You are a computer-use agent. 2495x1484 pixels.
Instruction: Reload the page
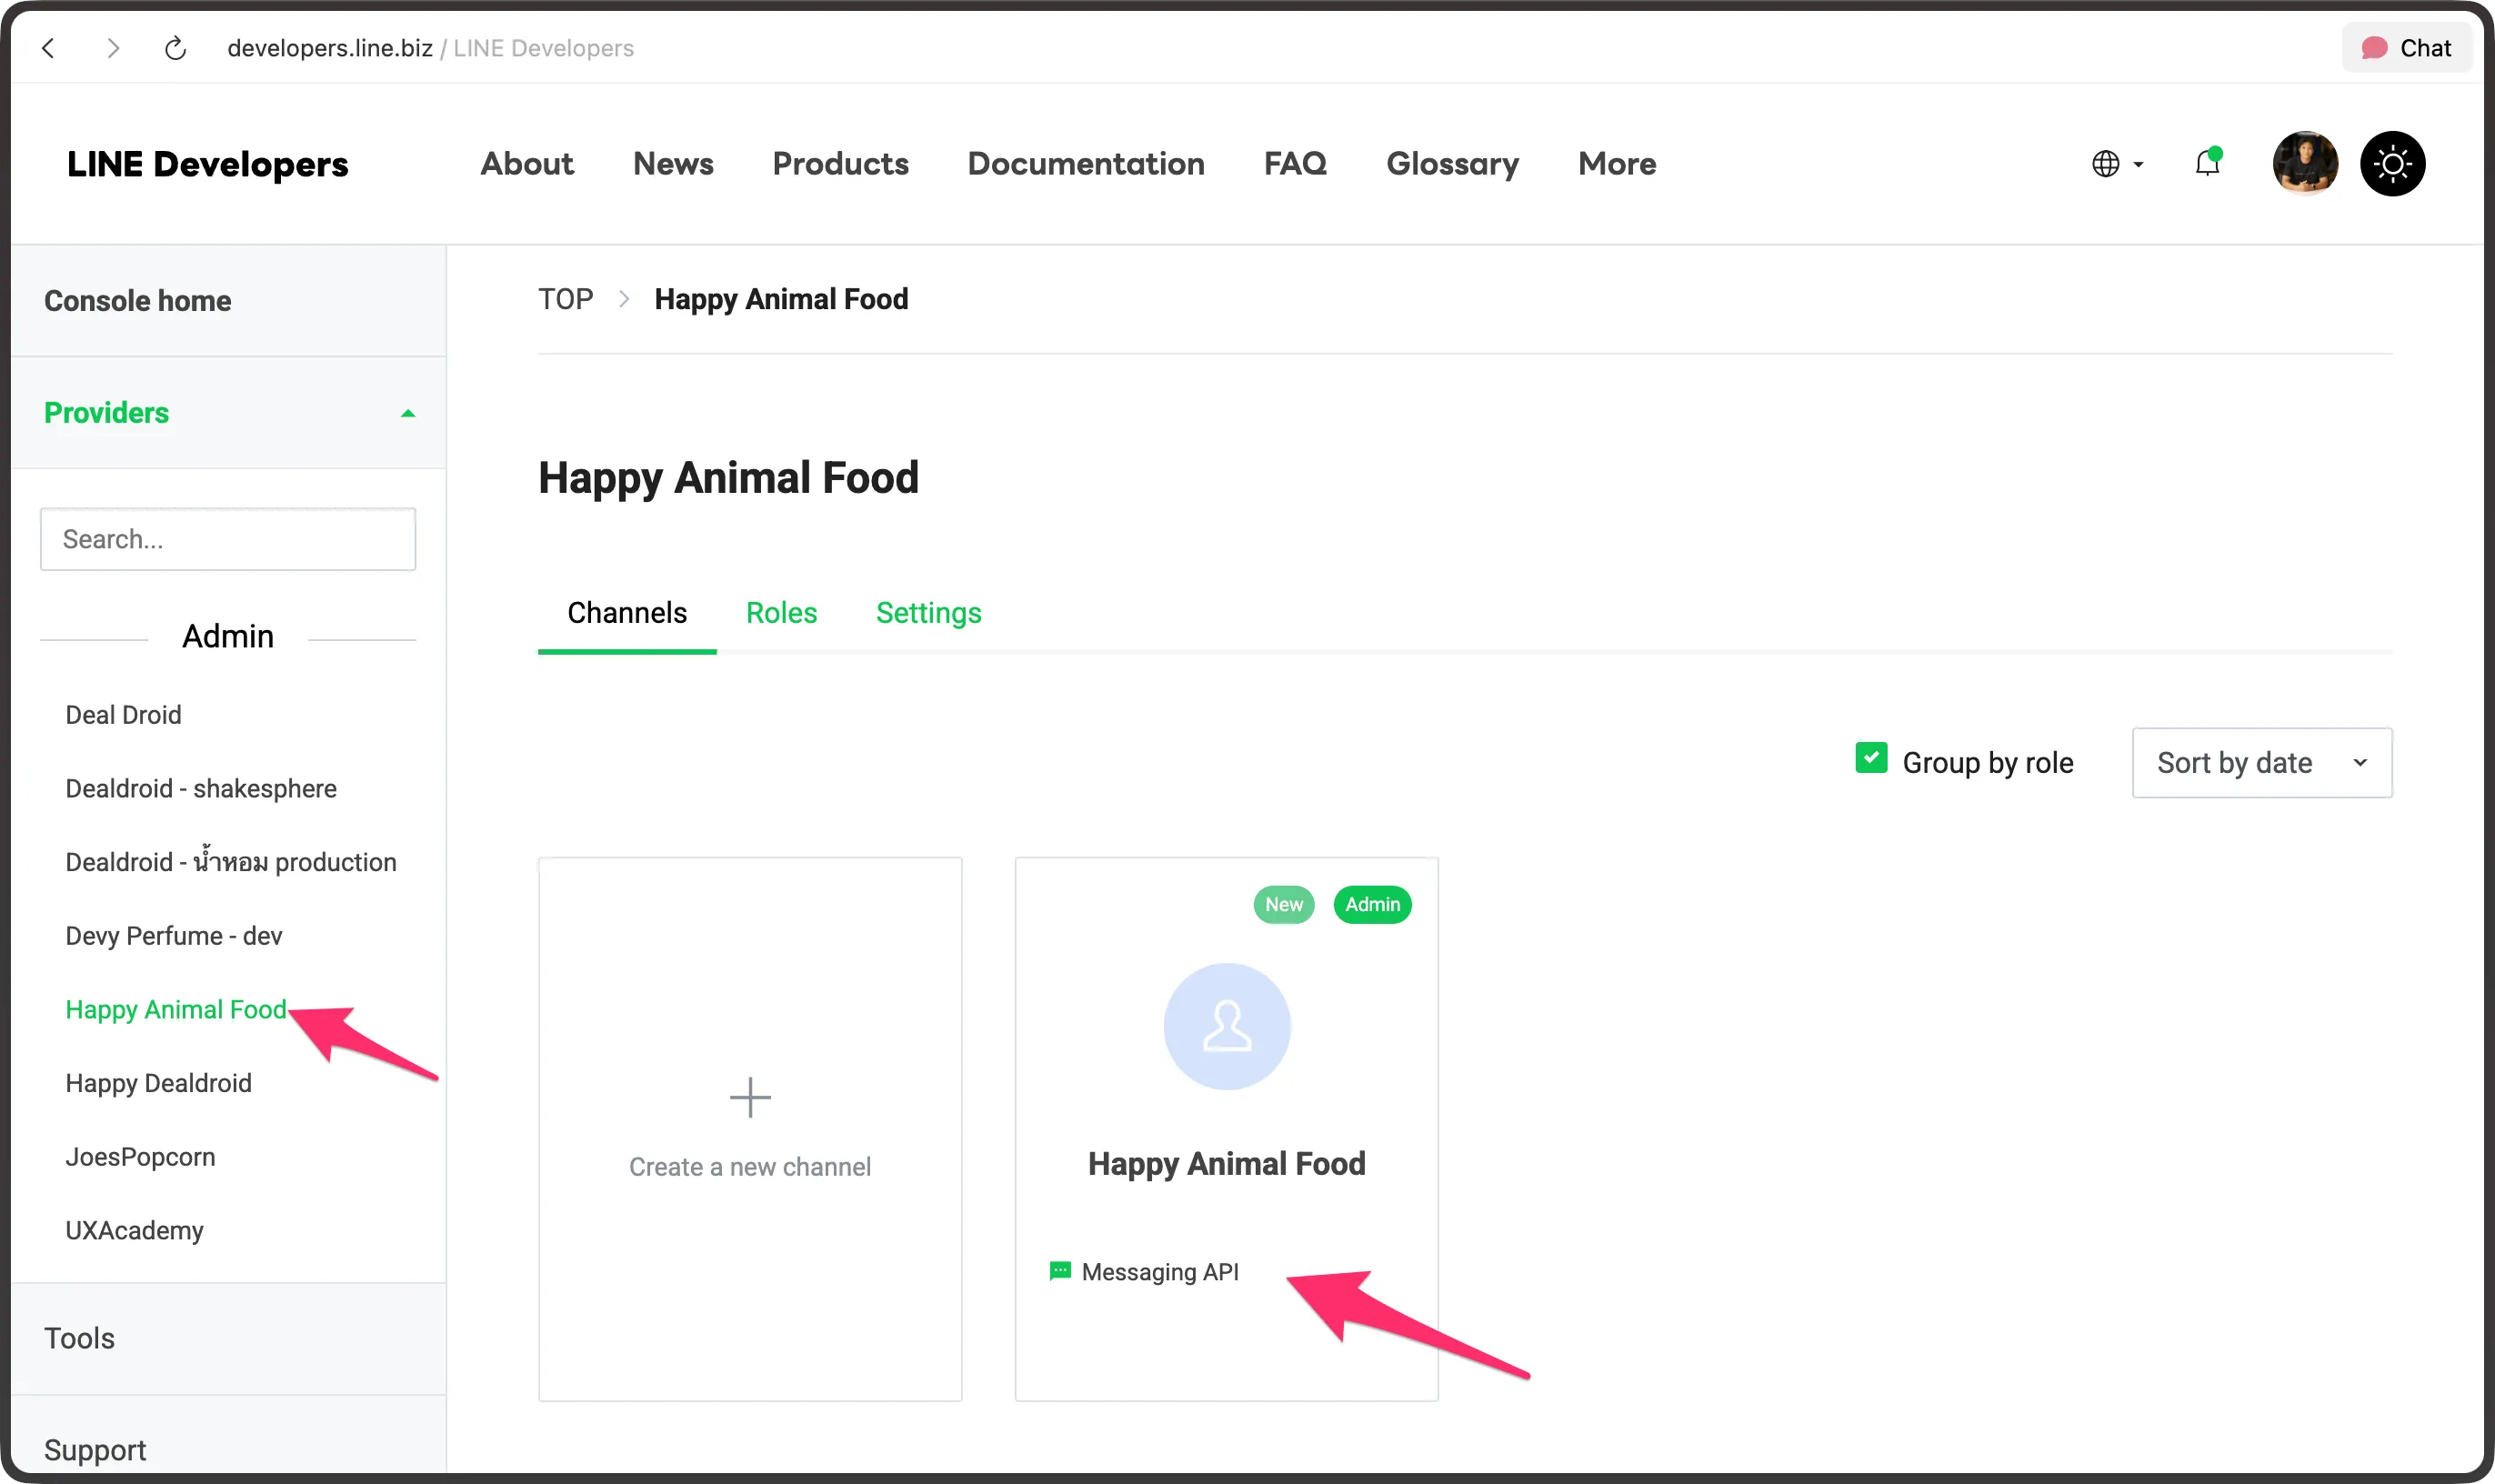(x=175, y=47)
